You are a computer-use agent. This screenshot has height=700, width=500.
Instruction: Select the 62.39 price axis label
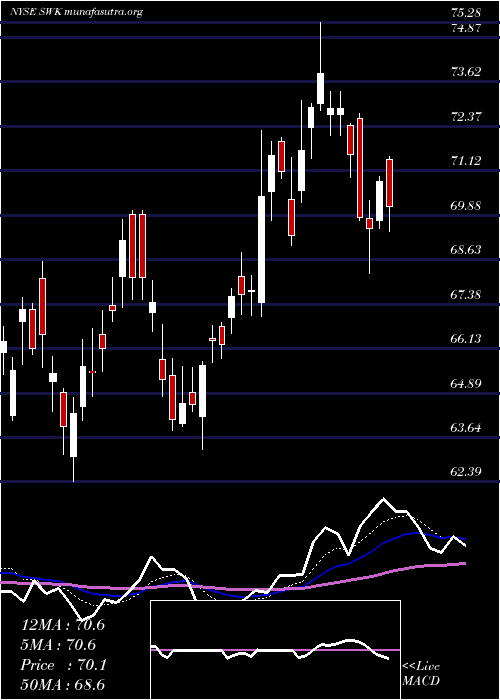(x=467, y=472)
